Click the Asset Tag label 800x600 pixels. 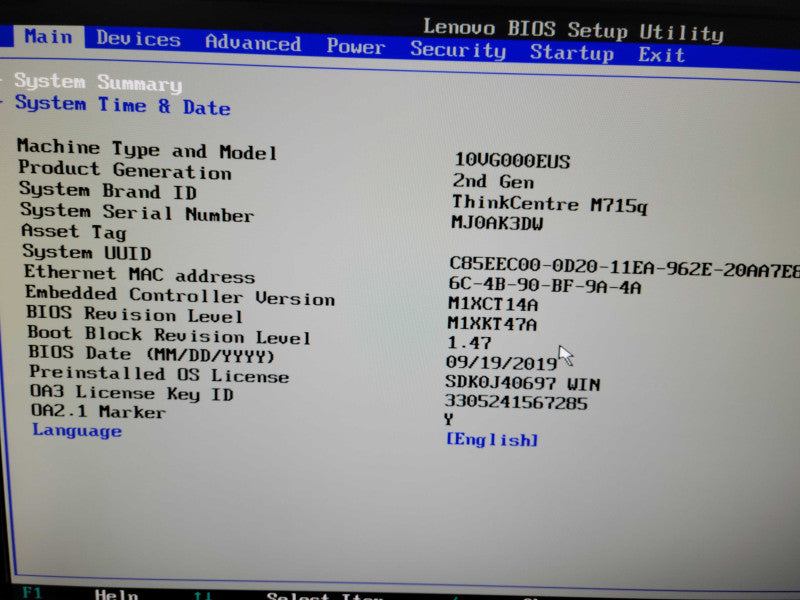pyautogui.click(x=74, y=232)
